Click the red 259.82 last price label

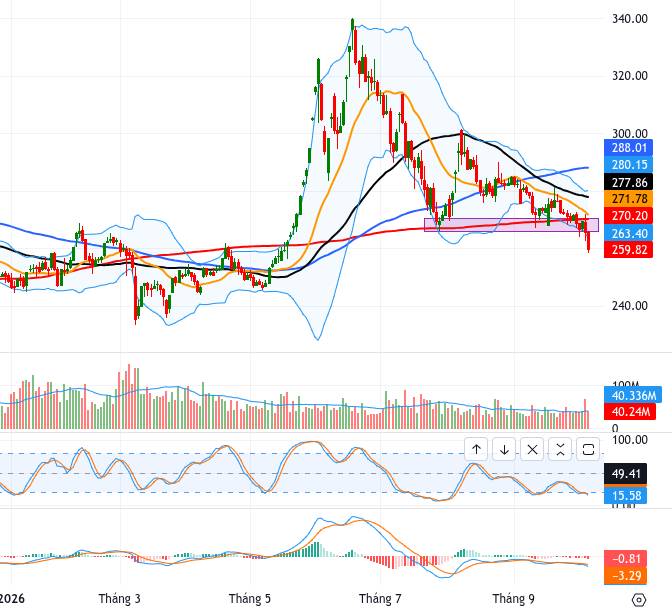(x=628, y=249)
